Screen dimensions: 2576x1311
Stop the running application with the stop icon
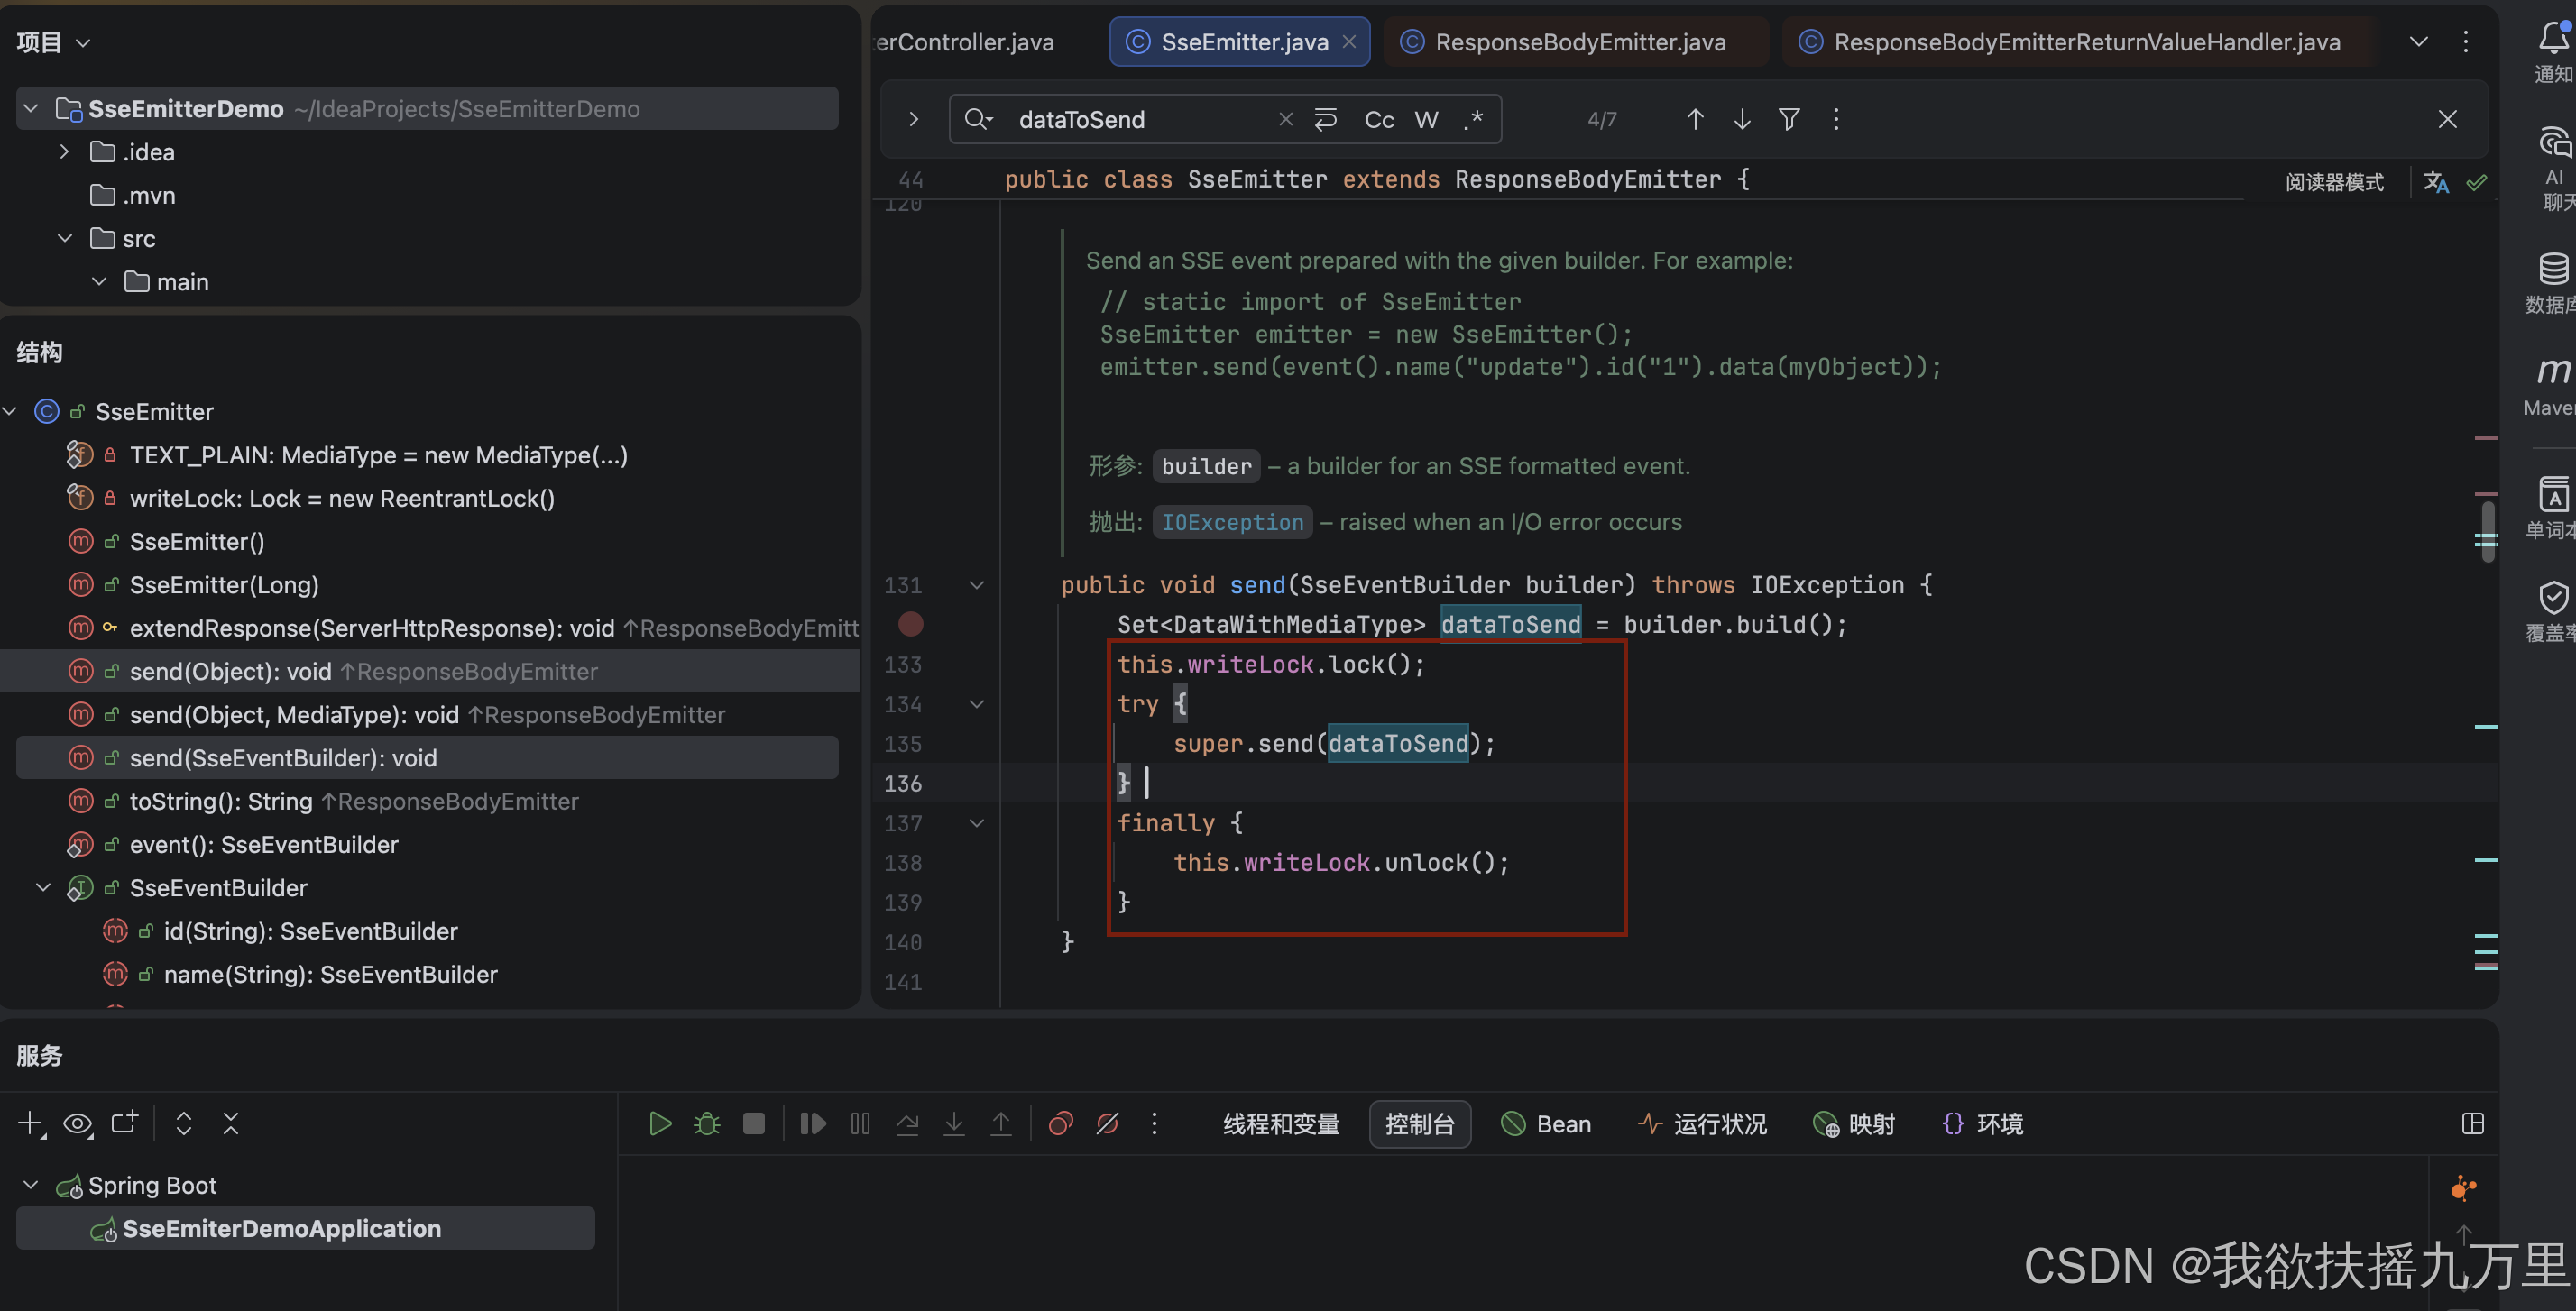(754, 1124)
